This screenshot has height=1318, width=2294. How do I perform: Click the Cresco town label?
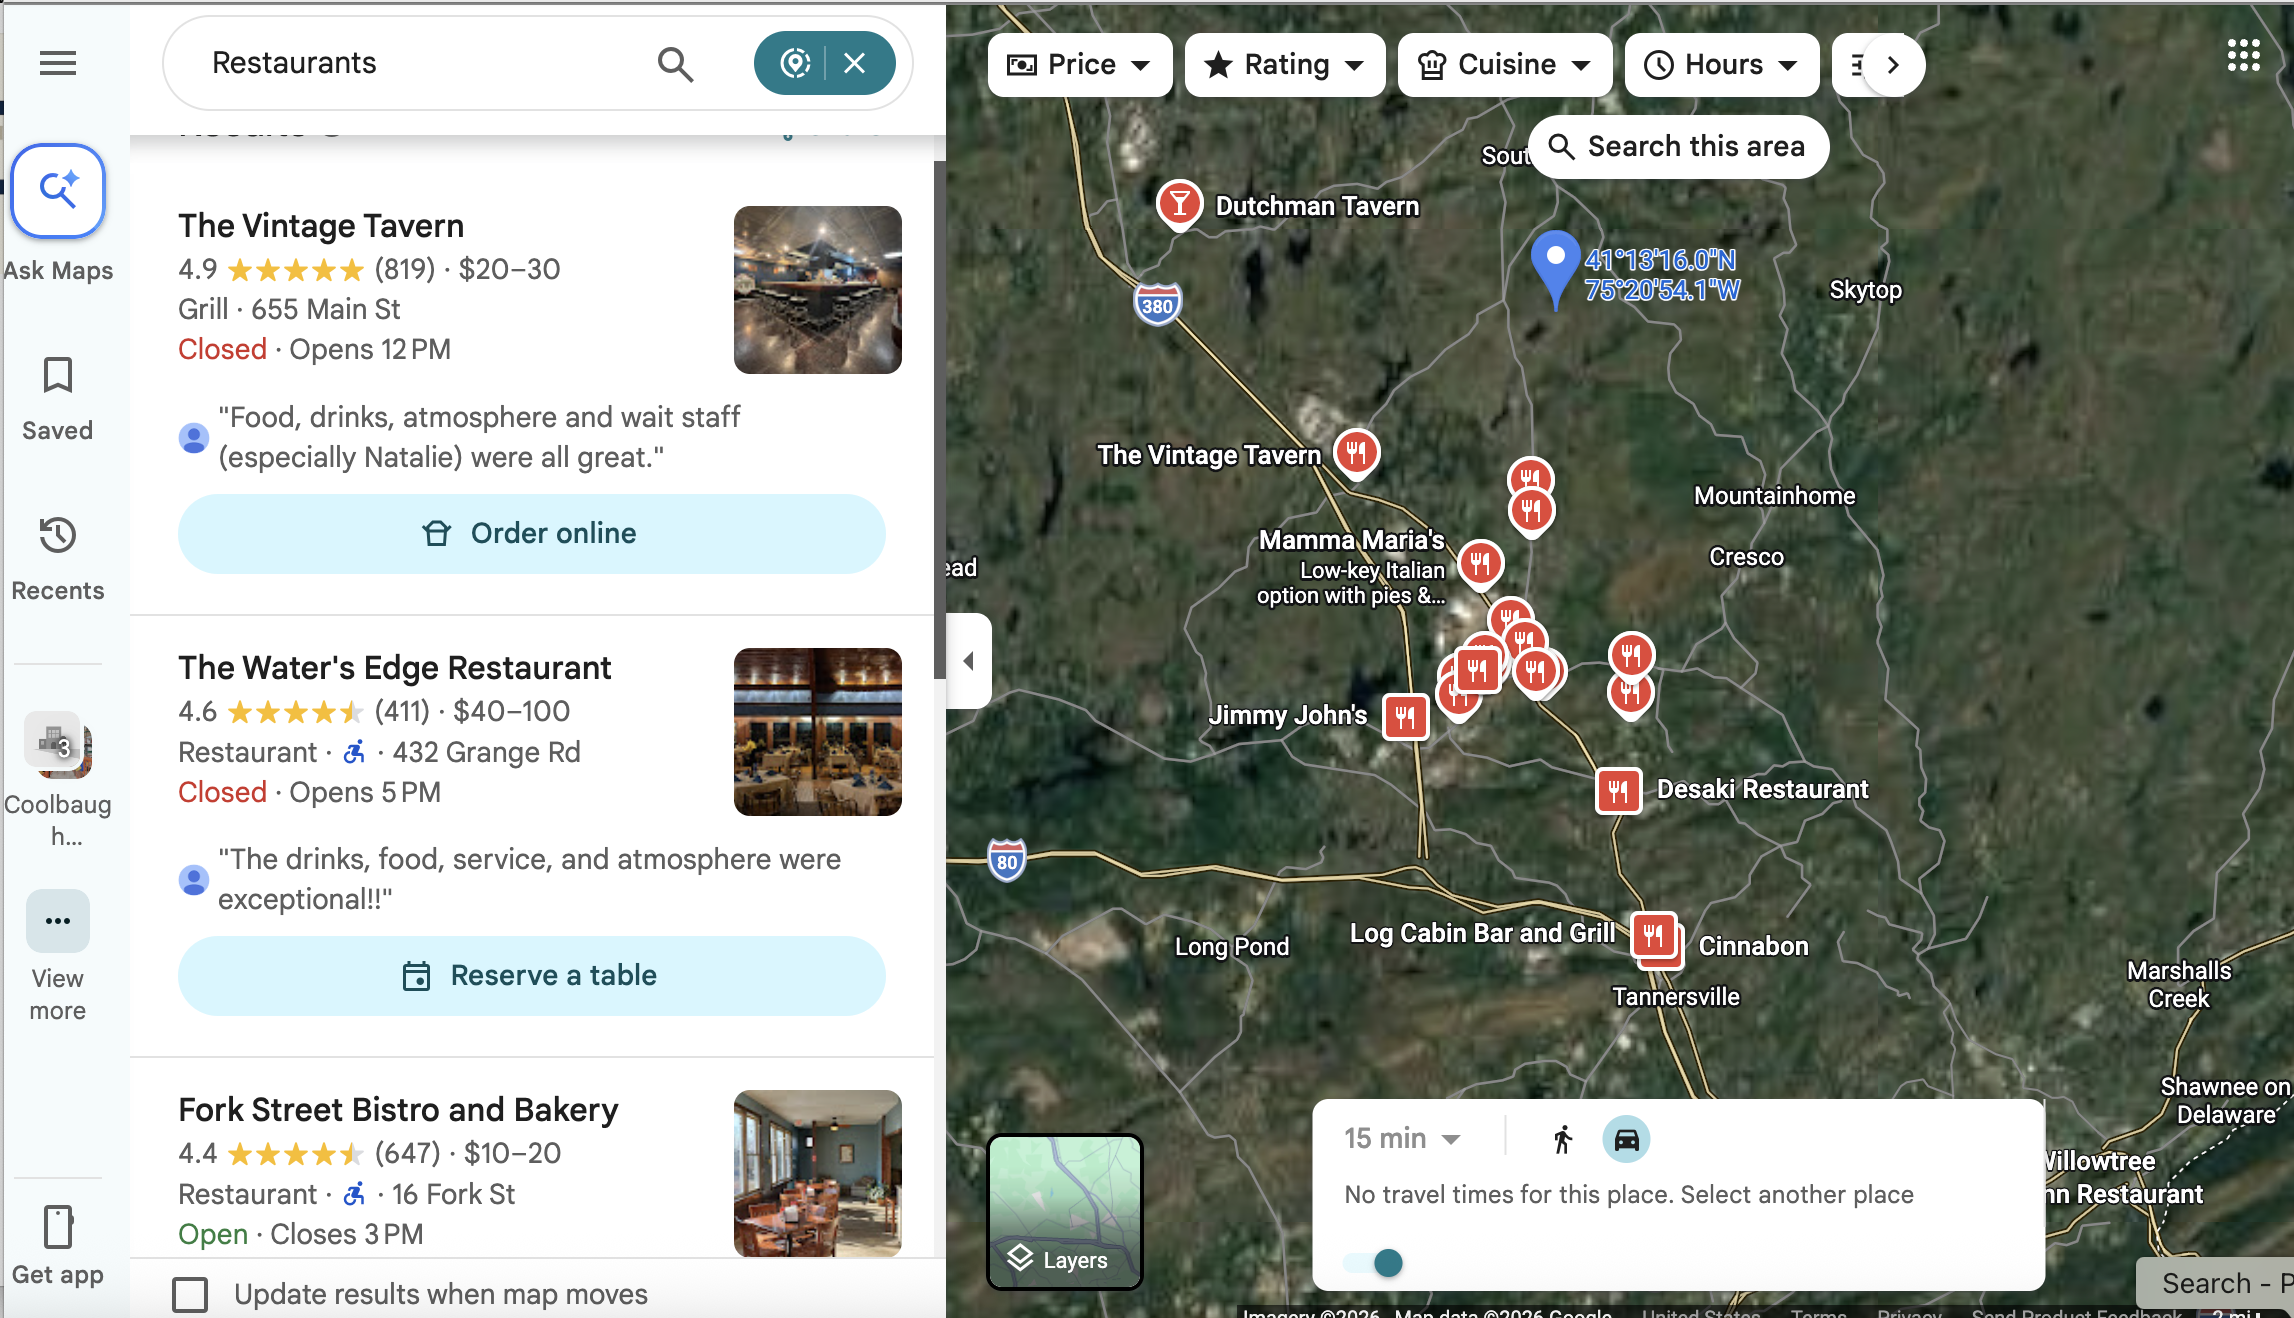click(x=1746, y=557)
